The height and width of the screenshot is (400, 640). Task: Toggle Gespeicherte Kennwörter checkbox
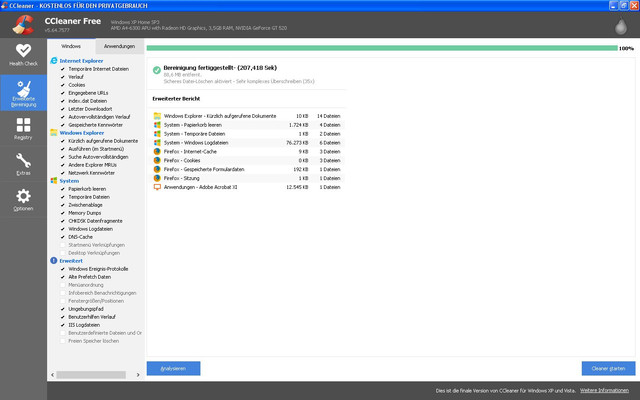pos(63,125)
